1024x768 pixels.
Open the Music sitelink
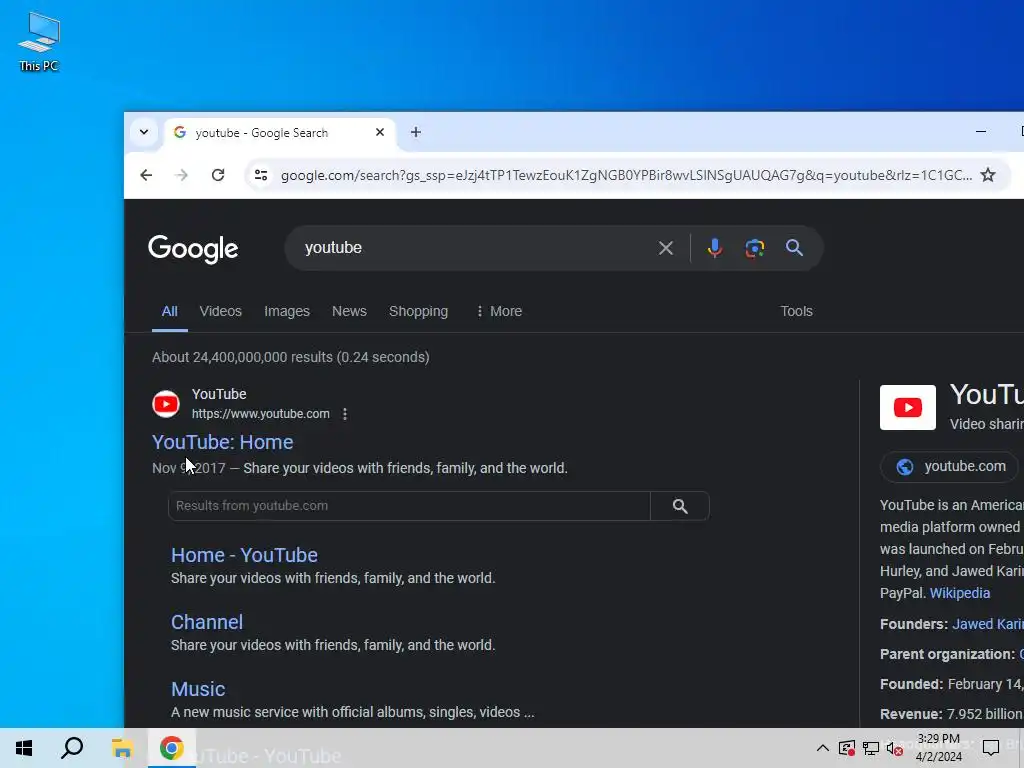pos(198,689)
